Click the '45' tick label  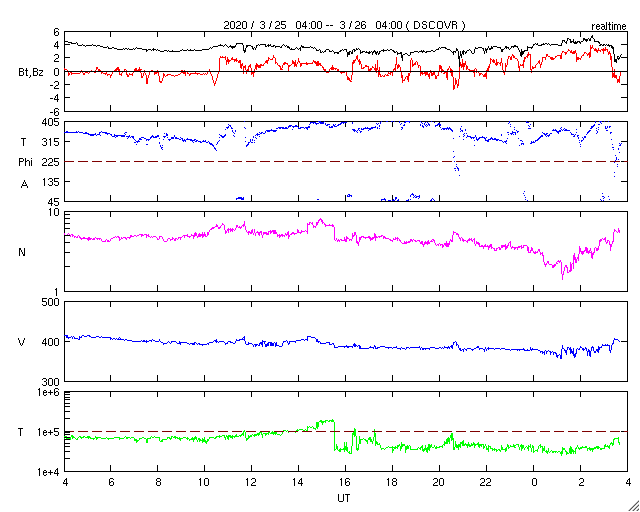[55, 202]
